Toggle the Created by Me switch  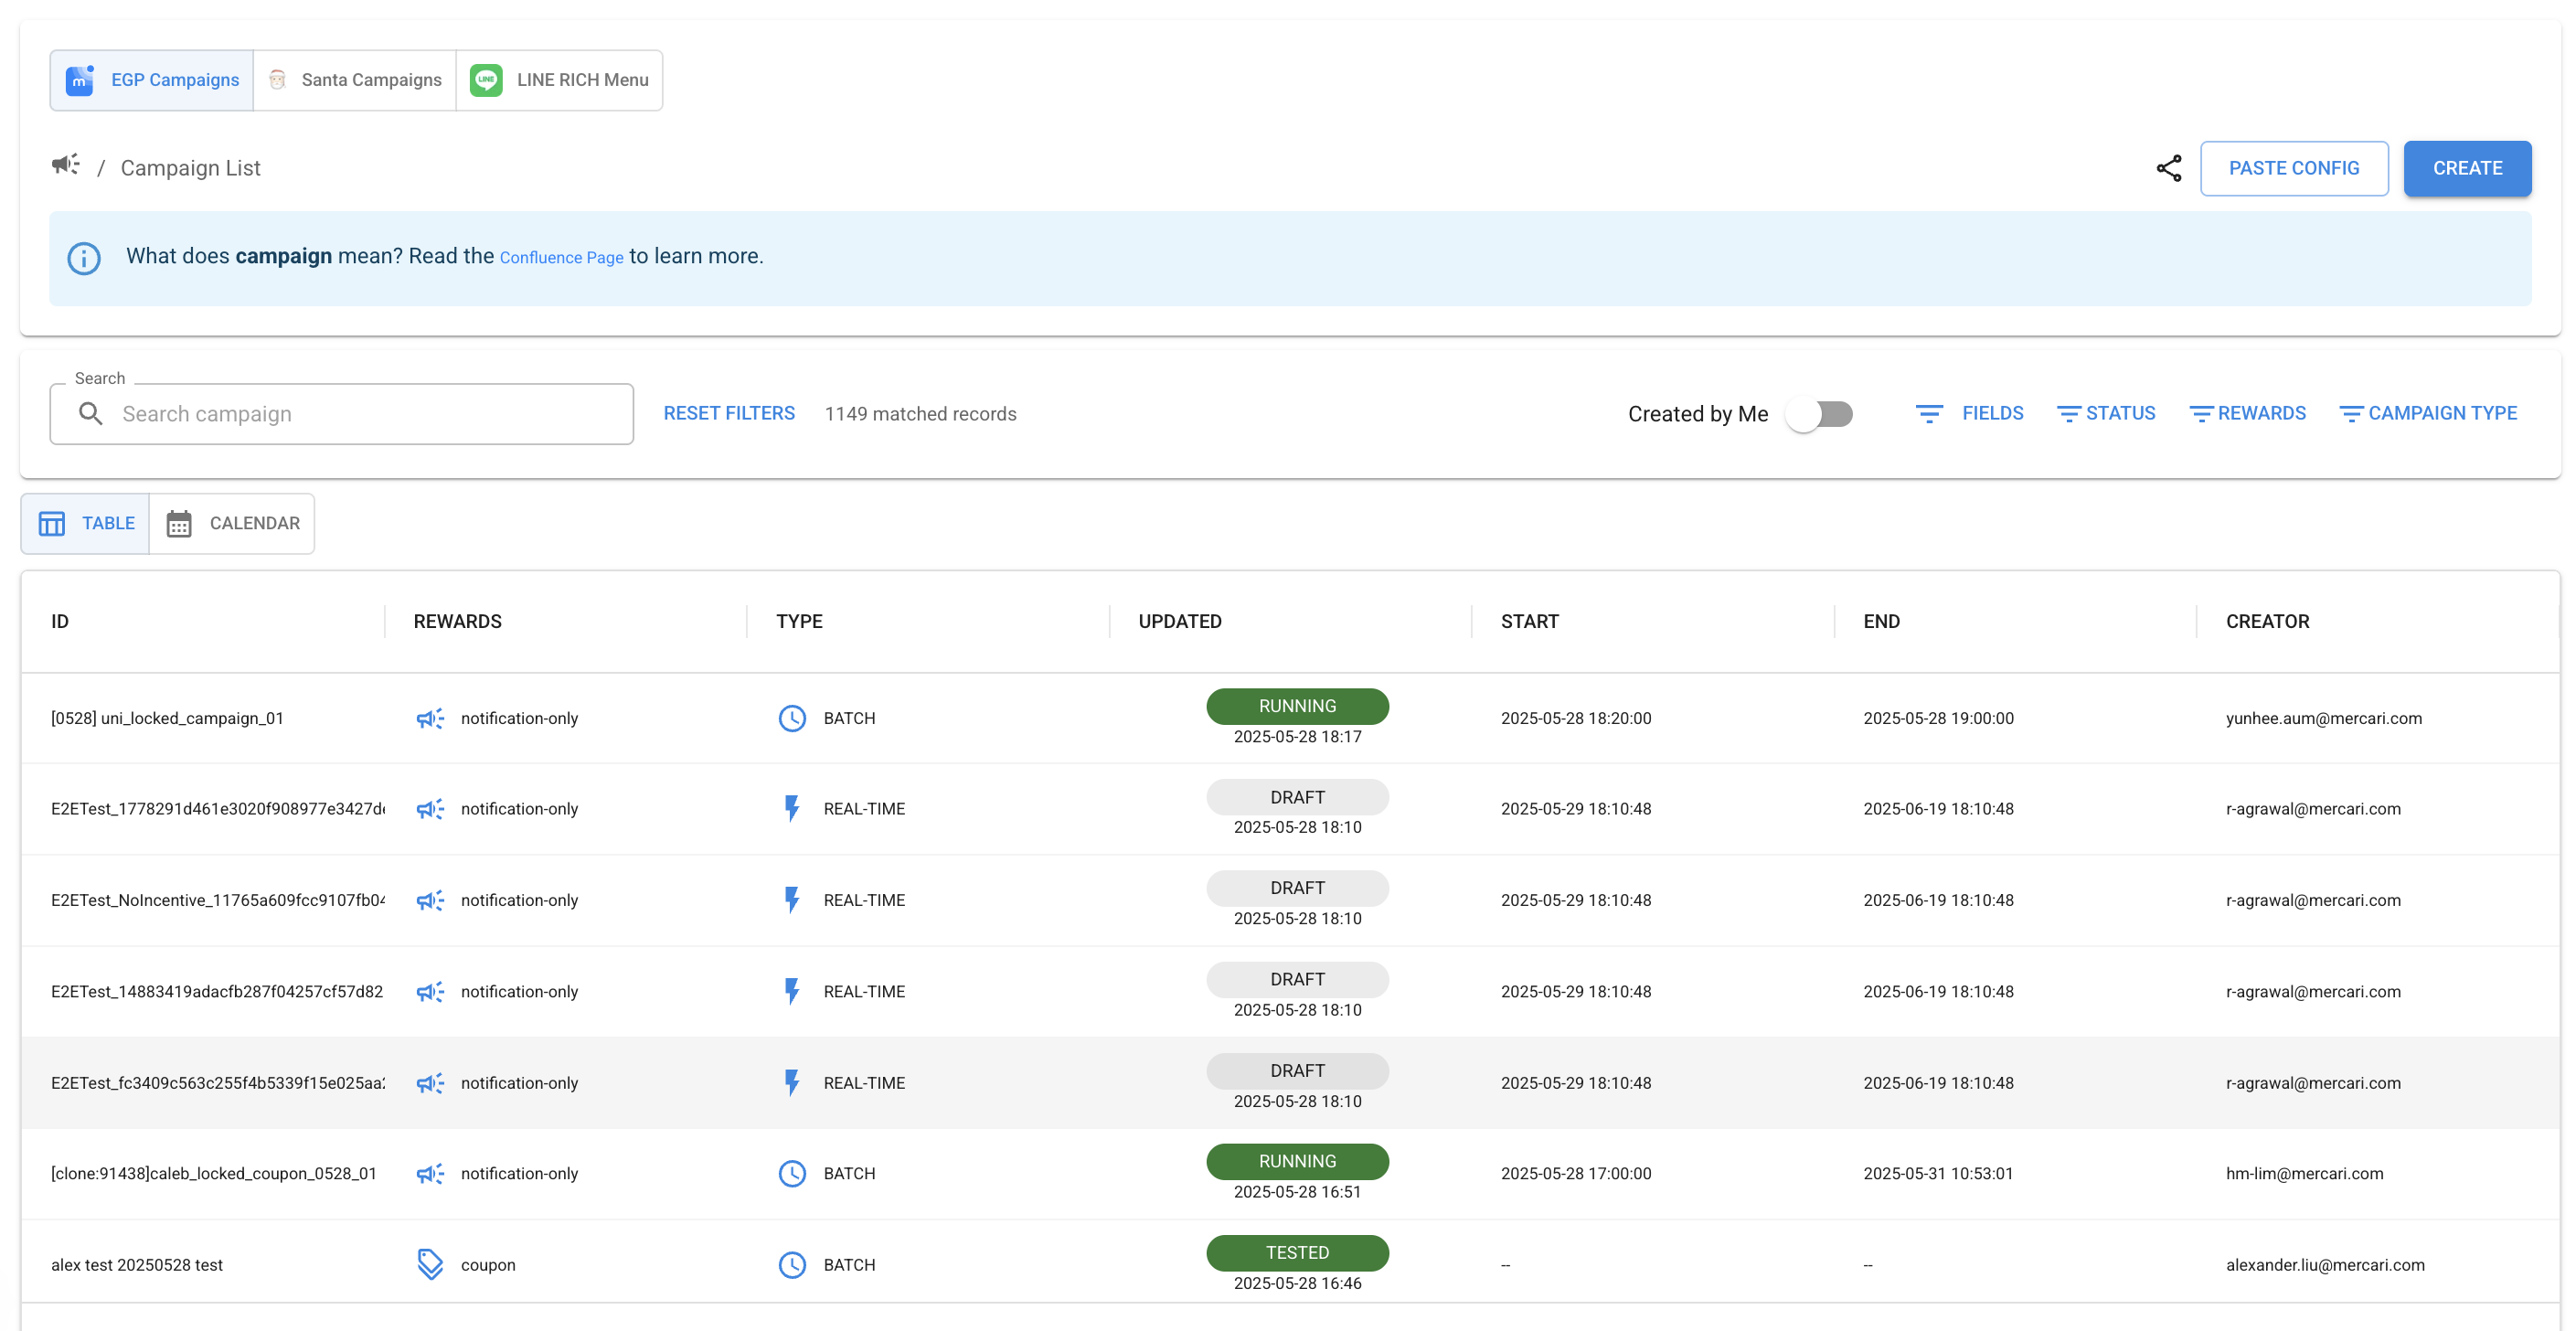point(1821,414)
